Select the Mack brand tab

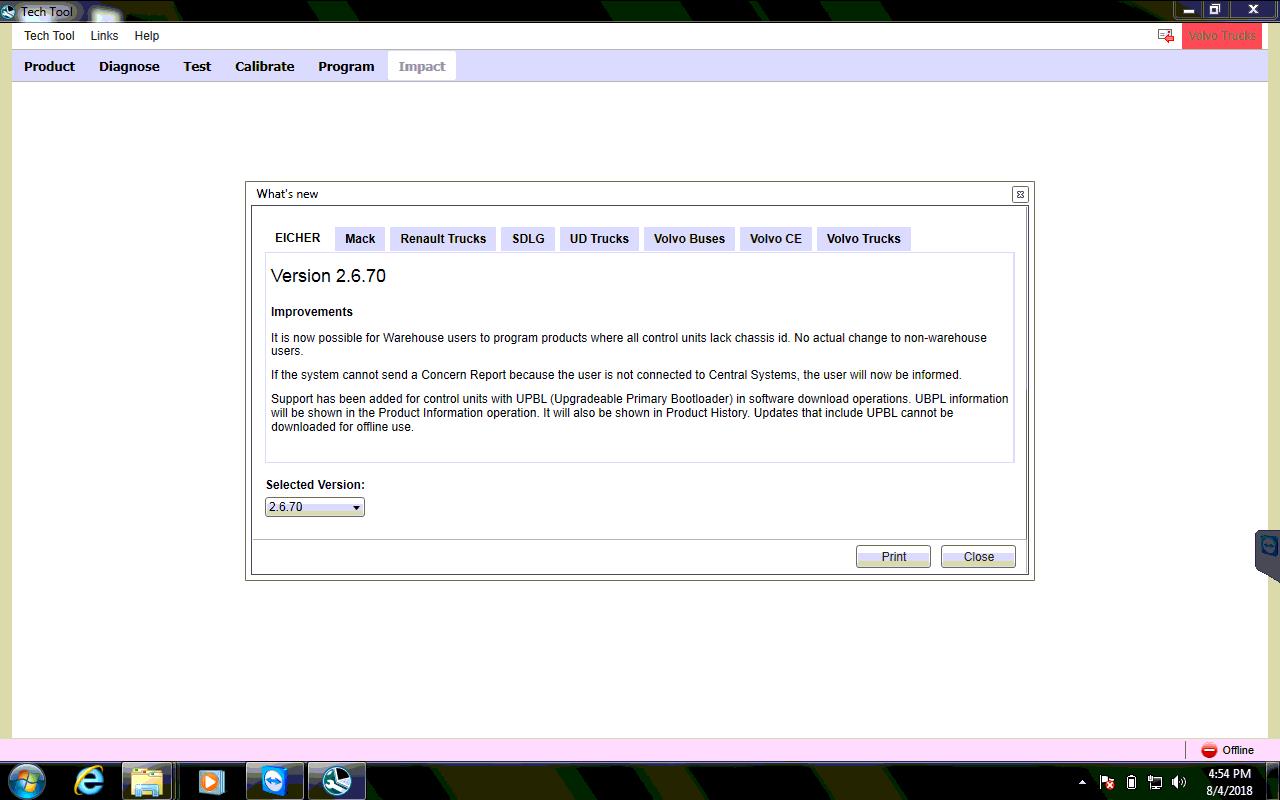360,239
